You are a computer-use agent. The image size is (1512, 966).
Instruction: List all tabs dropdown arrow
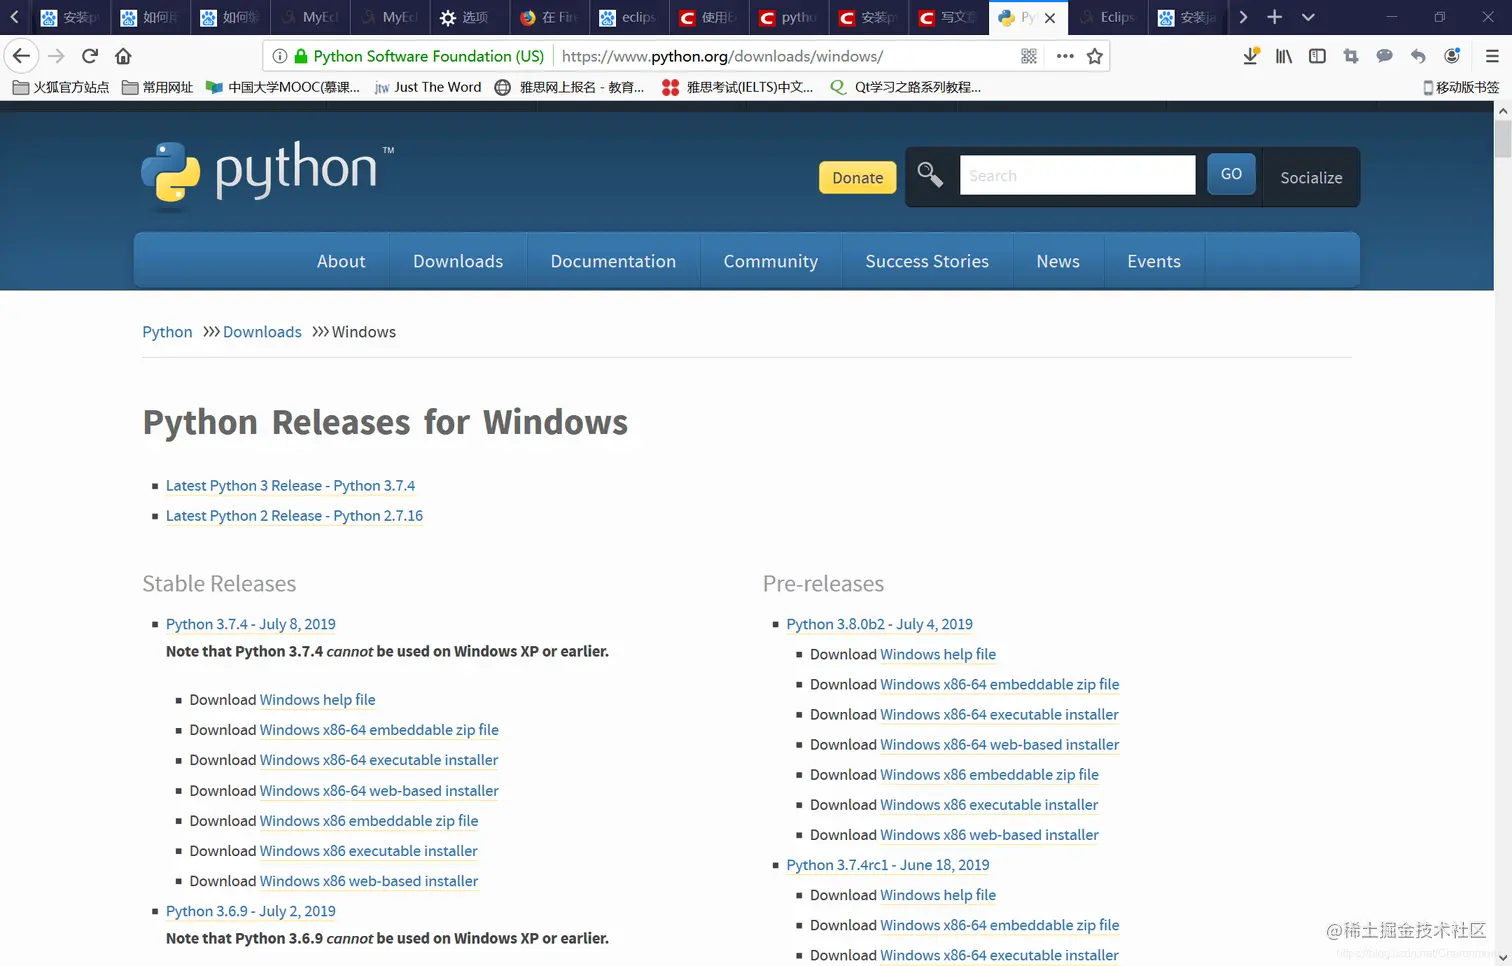1308,17
